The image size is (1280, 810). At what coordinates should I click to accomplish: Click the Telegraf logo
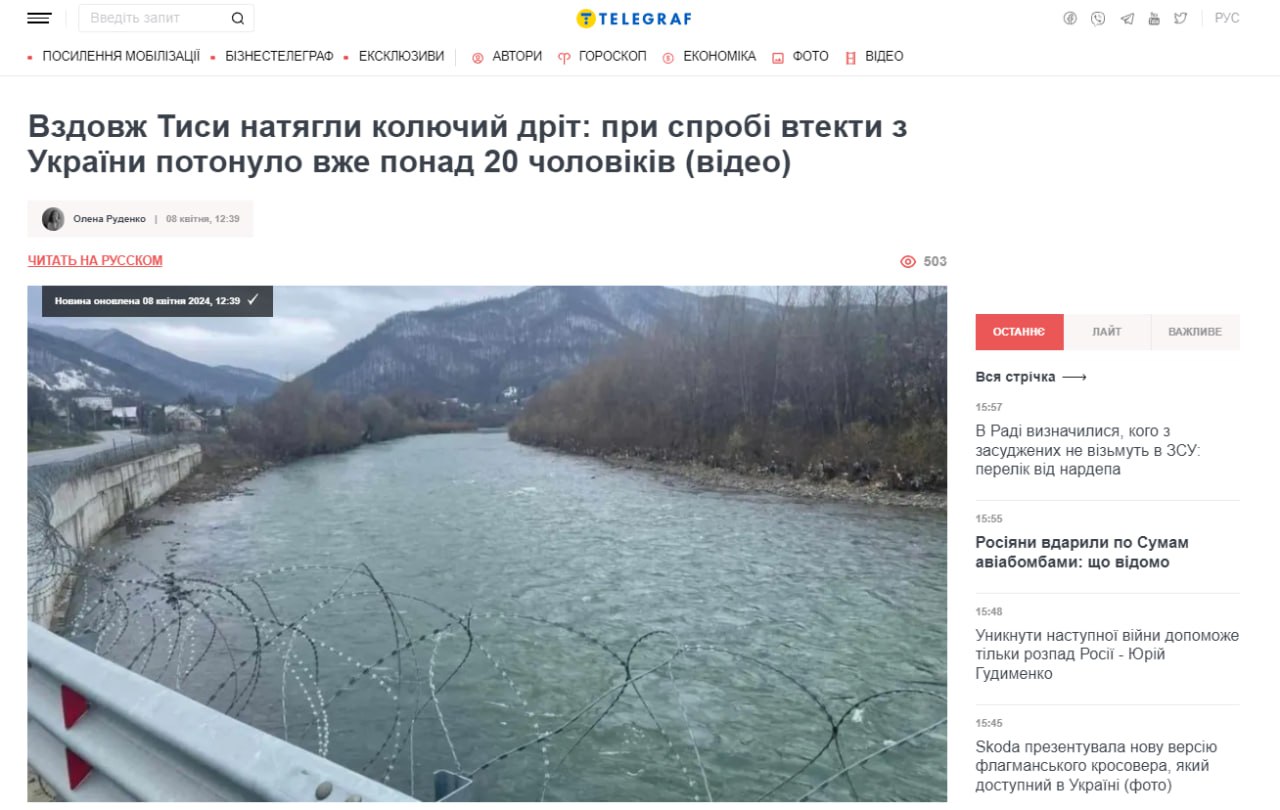[x=634, y=18]
